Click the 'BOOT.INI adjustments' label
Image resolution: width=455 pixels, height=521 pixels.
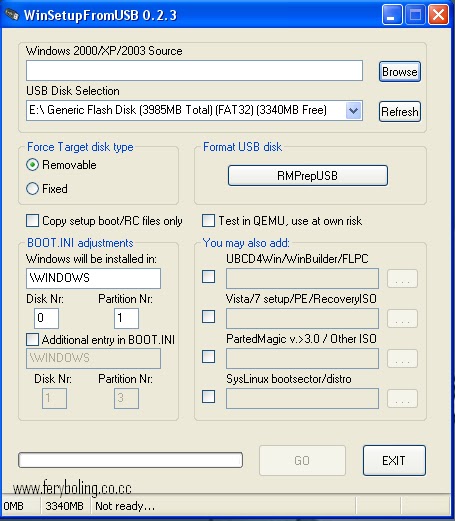click(80, 243)
